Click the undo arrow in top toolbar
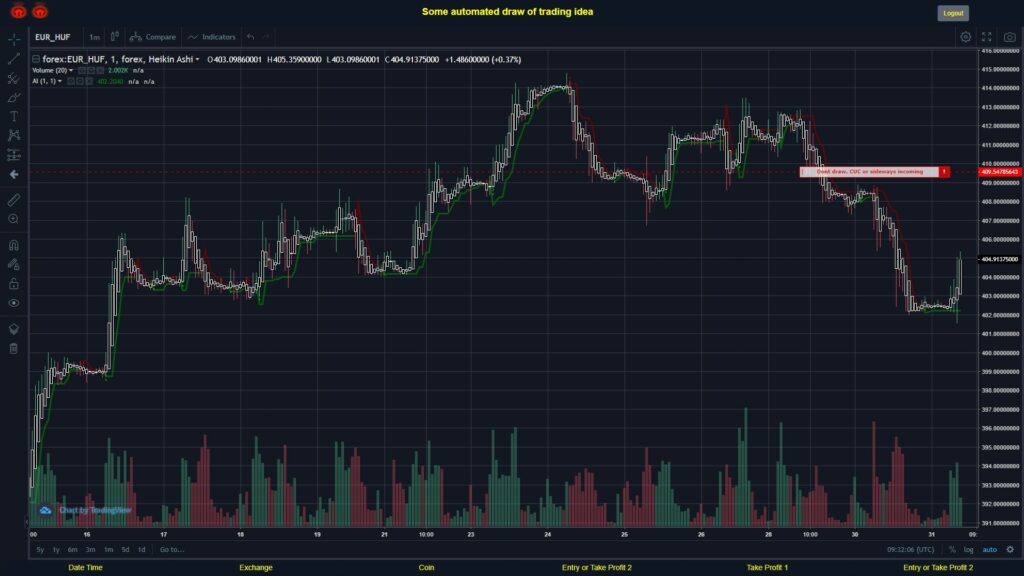 point(251,37)
